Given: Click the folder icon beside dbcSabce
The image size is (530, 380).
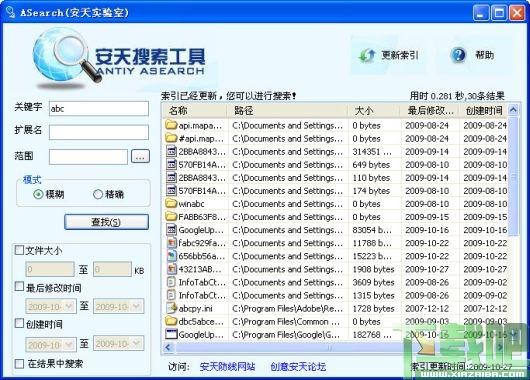Looking at the screenshot, I should (x=171, y=321).
